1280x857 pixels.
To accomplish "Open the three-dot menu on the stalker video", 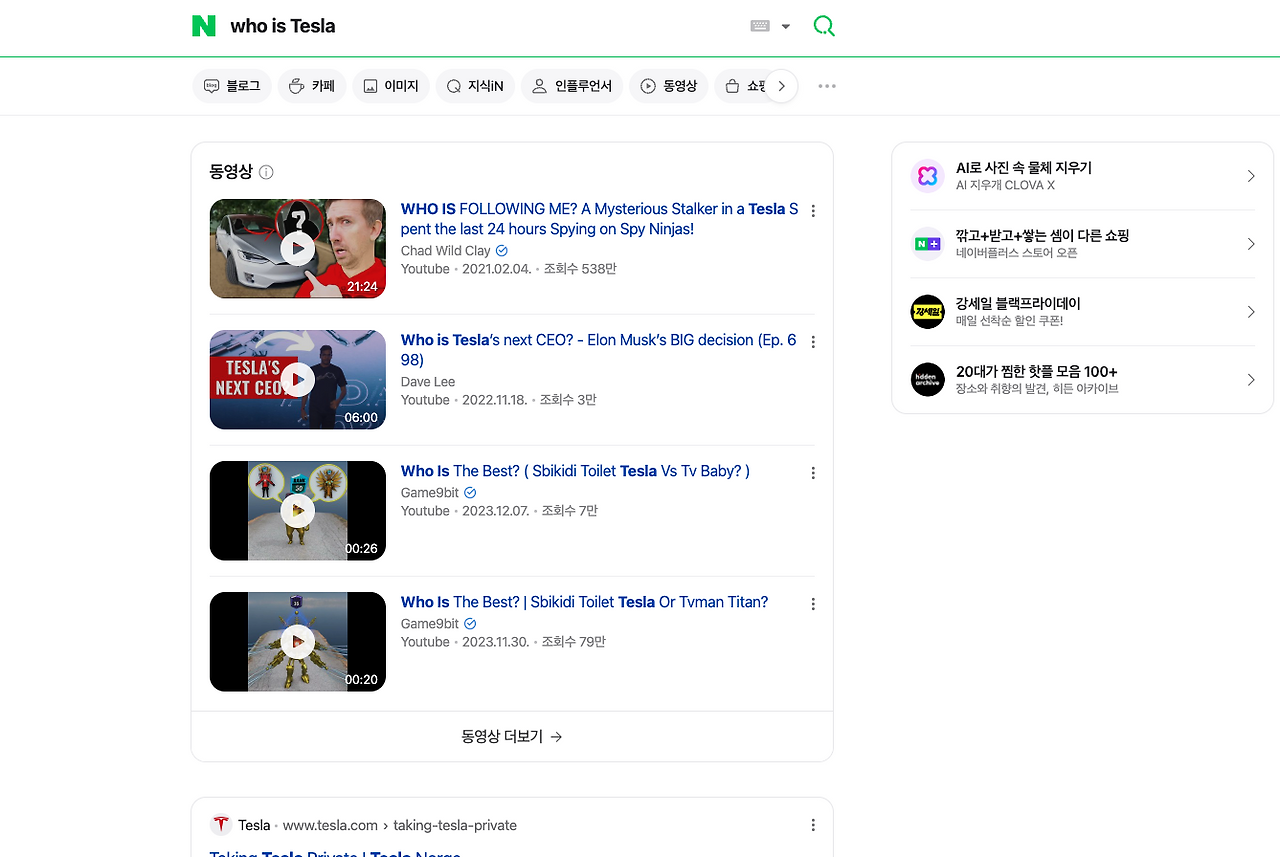I will tap(813, 210).
